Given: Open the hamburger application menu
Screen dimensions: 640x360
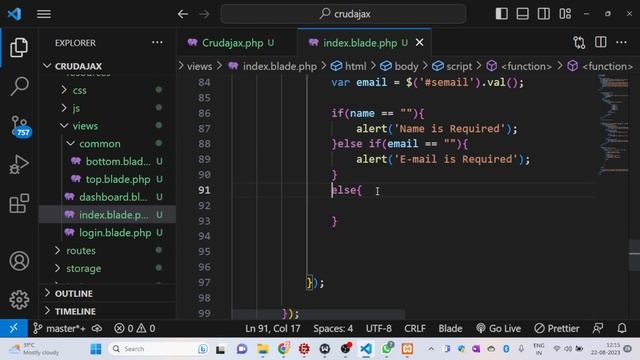Looking at the screenshot, I should 44,14.
